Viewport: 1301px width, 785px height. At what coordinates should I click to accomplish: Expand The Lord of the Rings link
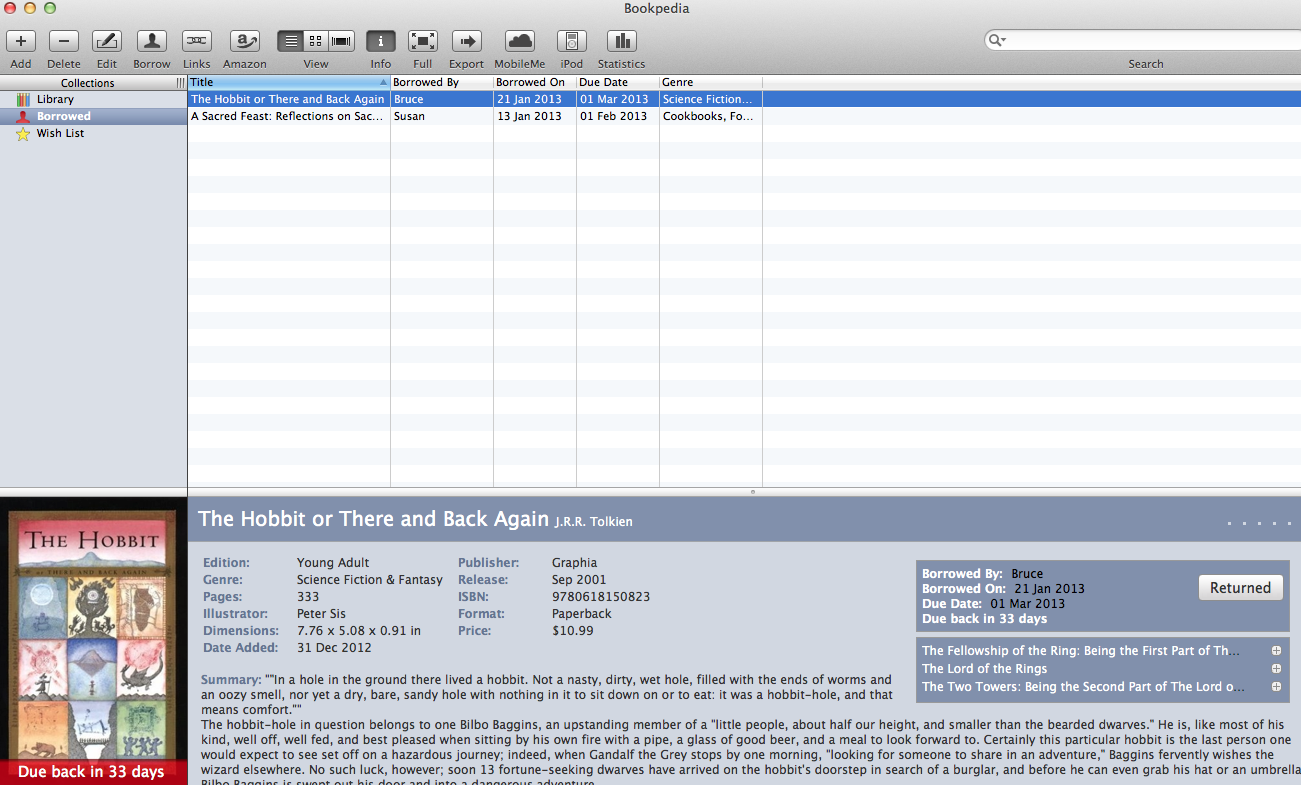tap(1276, 669)
